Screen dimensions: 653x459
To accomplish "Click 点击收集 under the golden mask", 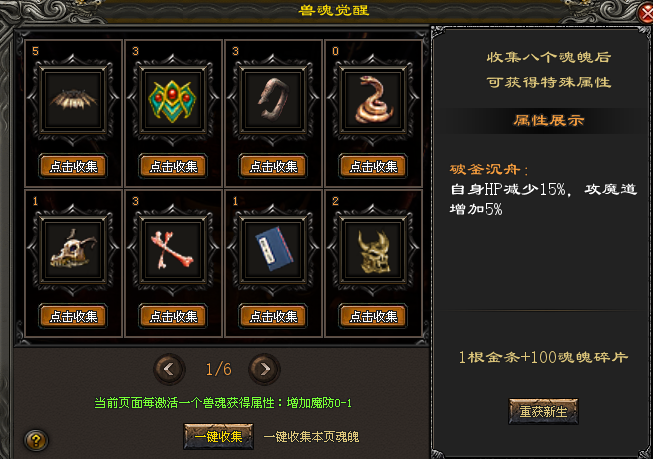I will tap(373, 317).
